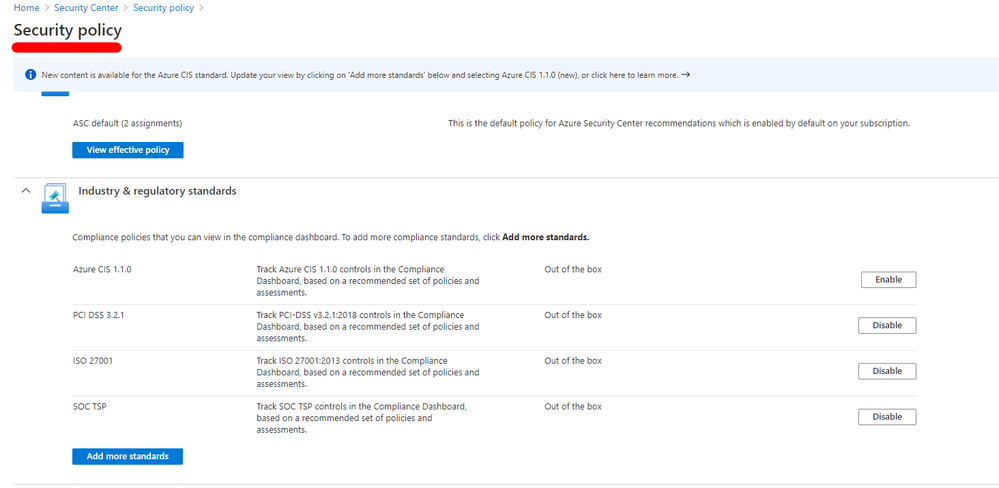Click Out of the box in SOC TSP row

click(573, 407)
